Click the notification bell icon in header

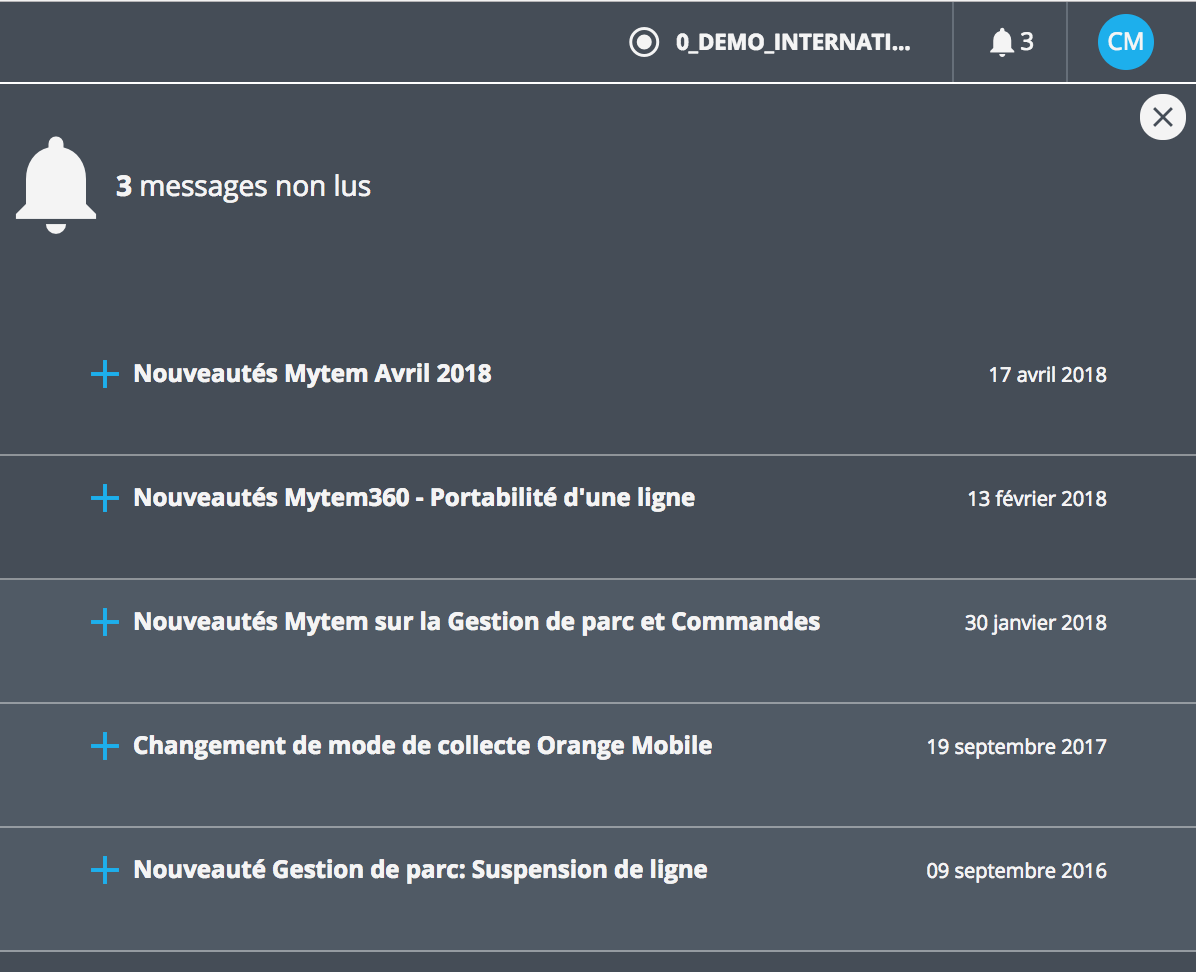pyautogui.click(x=1001, y=42)
